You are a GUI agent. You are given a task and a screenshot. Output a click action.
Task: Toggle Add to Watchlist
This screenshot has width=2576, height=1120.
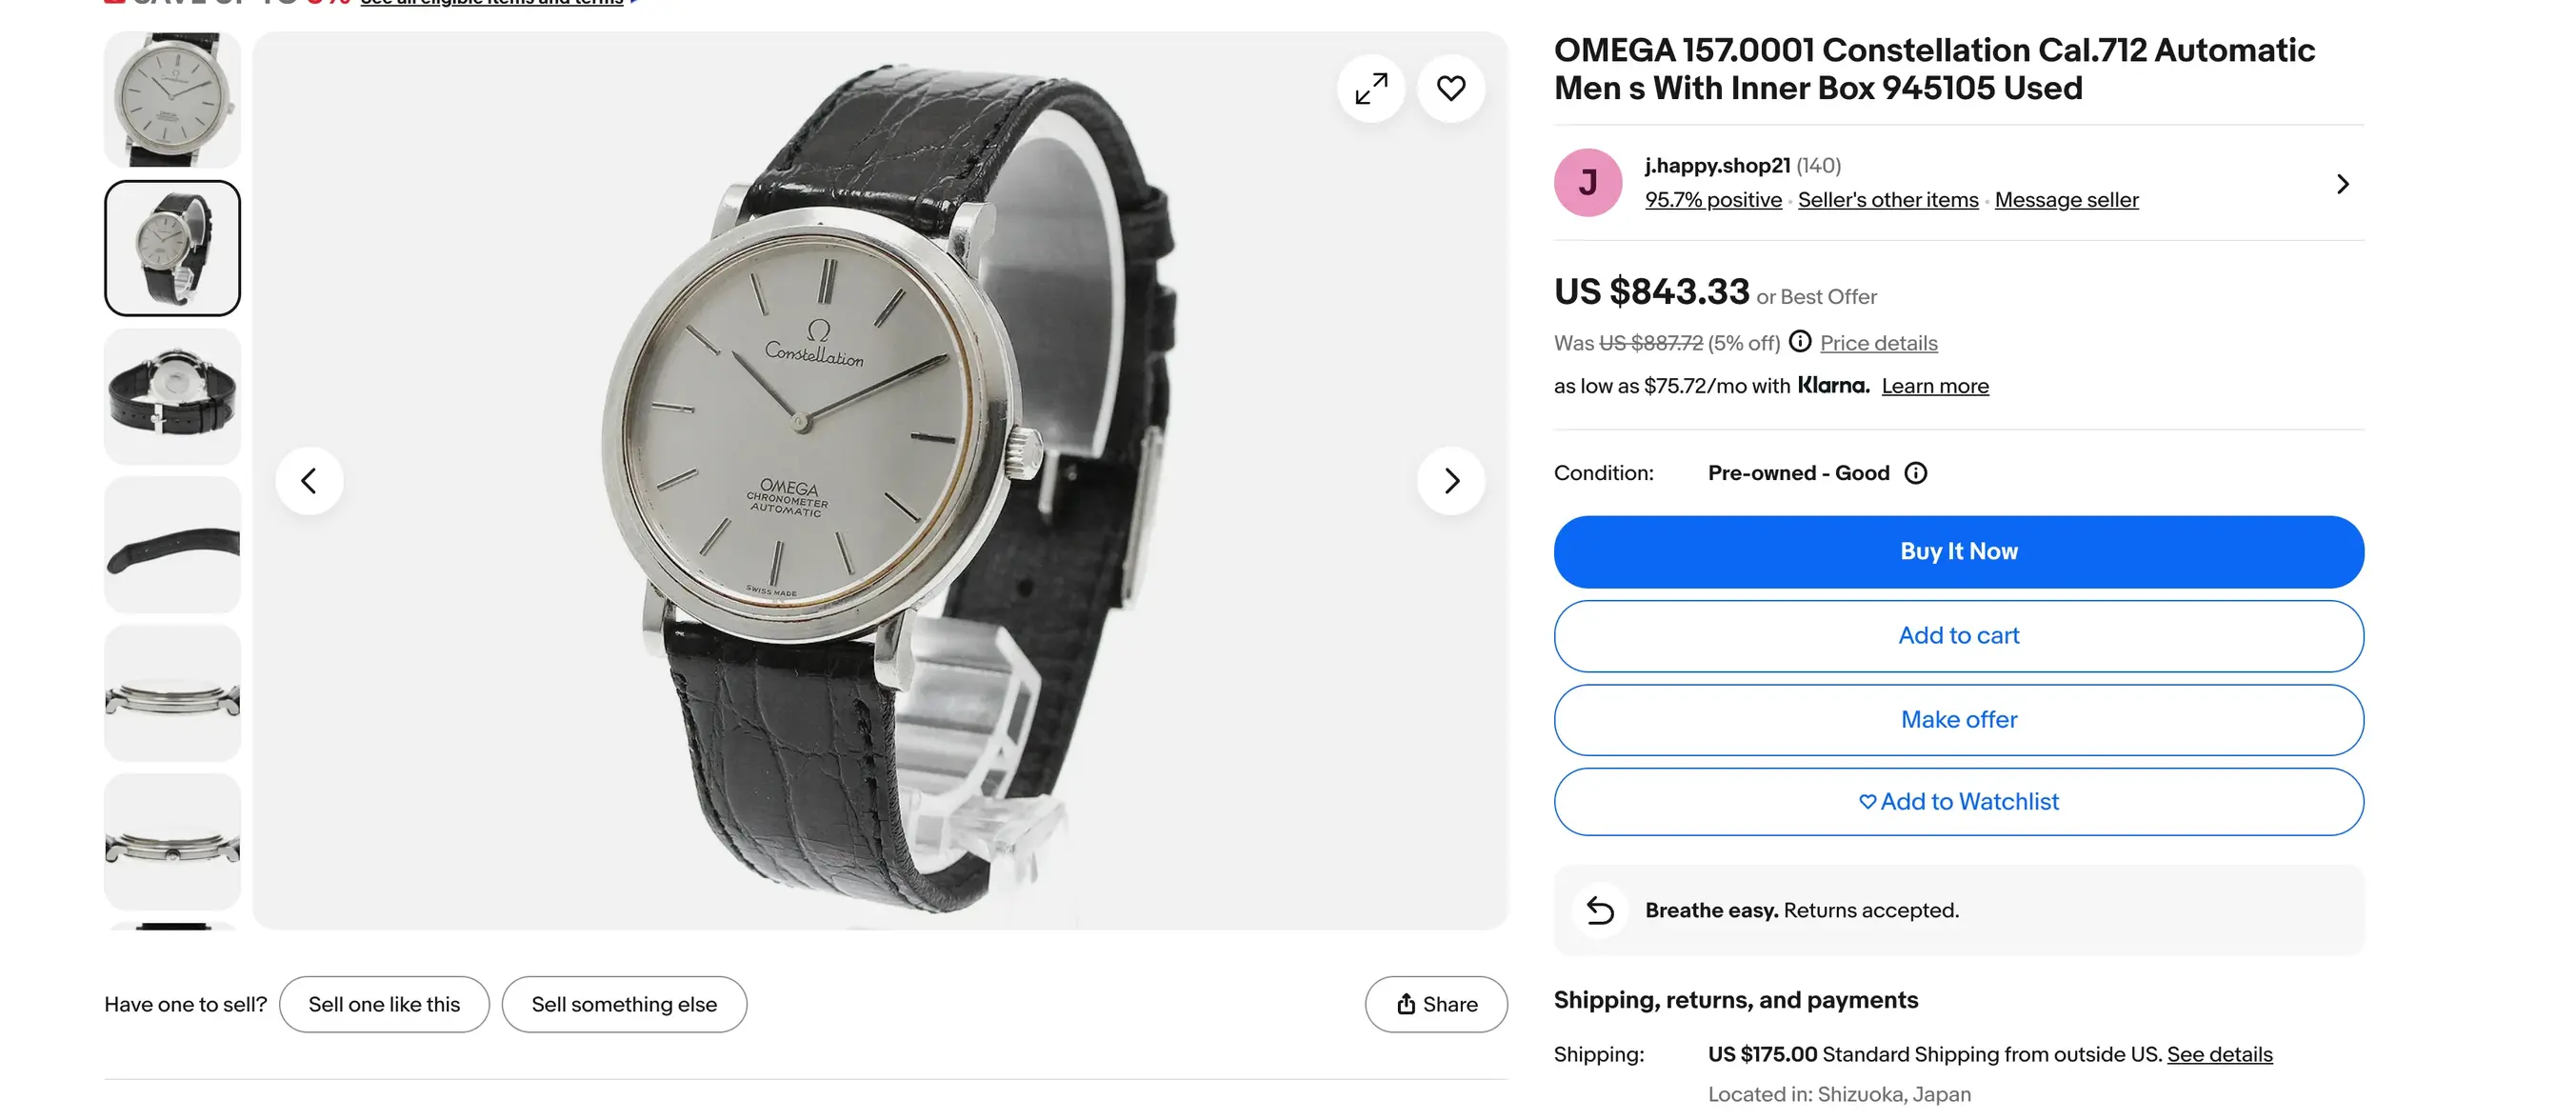click(1958, 802)
